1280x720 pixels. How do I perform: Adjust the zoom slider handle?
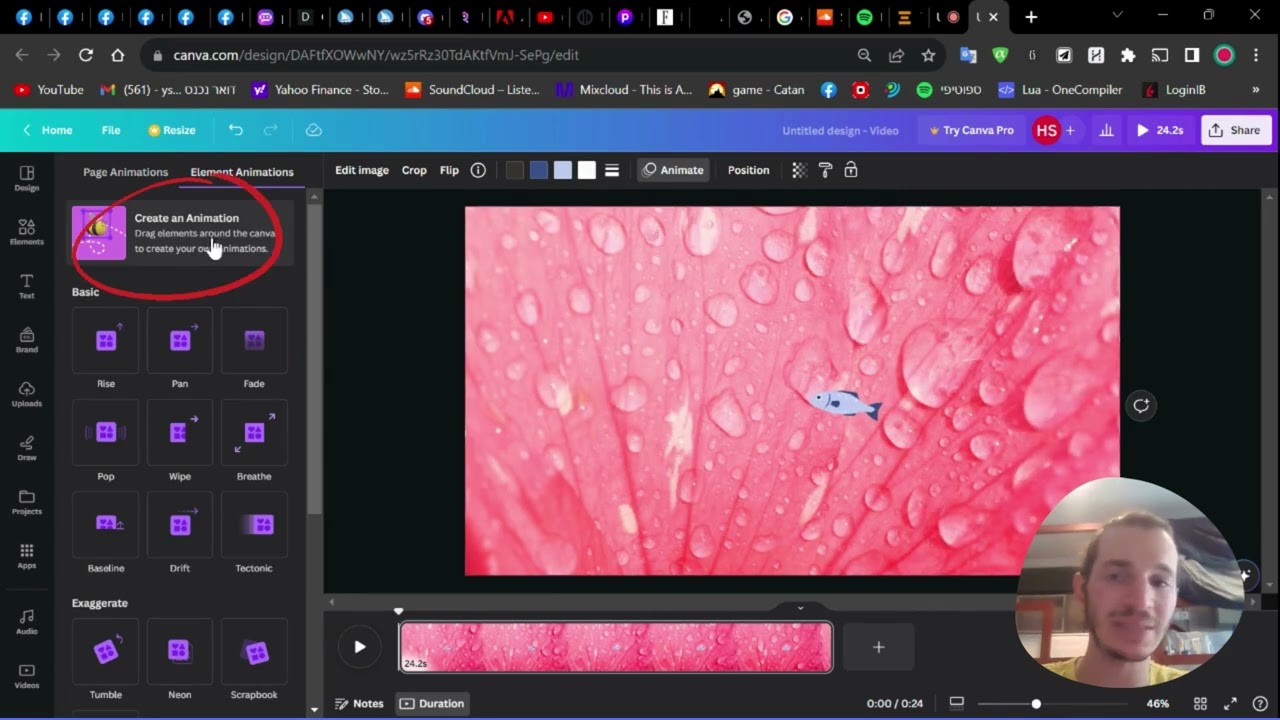pyautogui.click(x=1036, y=704)
